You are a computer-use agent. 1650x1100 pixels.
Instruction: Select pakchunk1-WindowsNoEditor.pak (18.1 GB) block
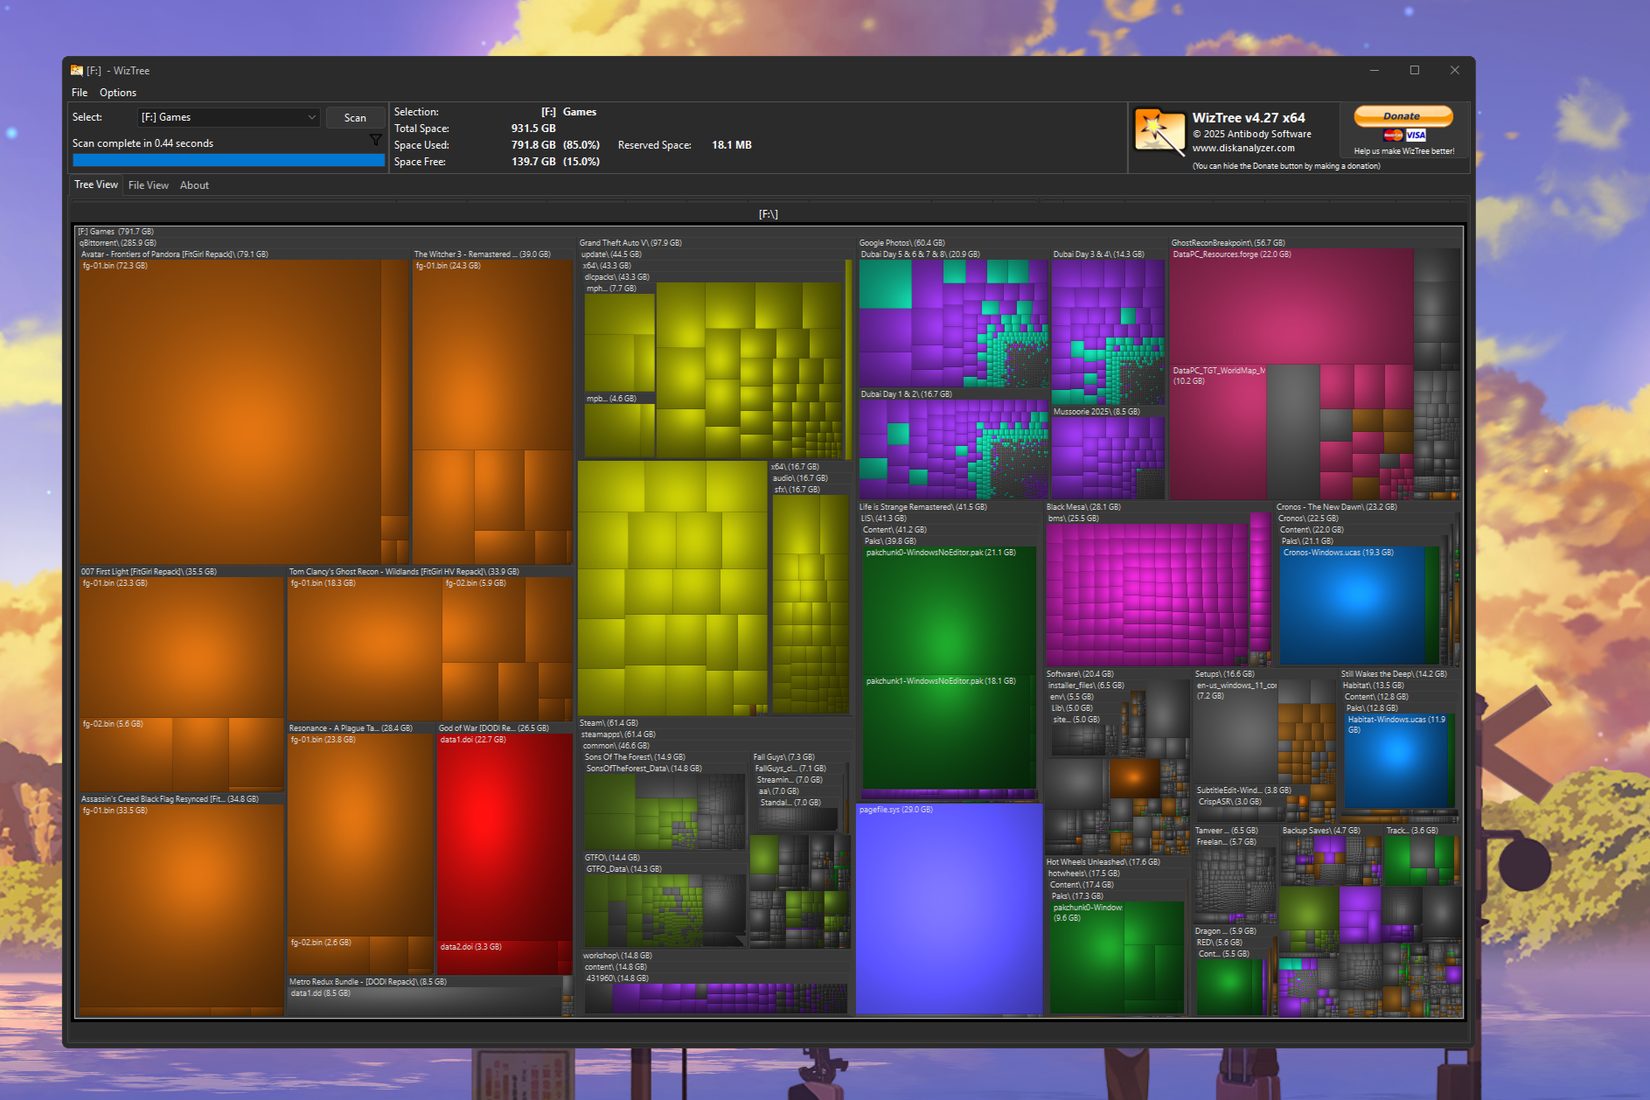[x=949, y=732]
